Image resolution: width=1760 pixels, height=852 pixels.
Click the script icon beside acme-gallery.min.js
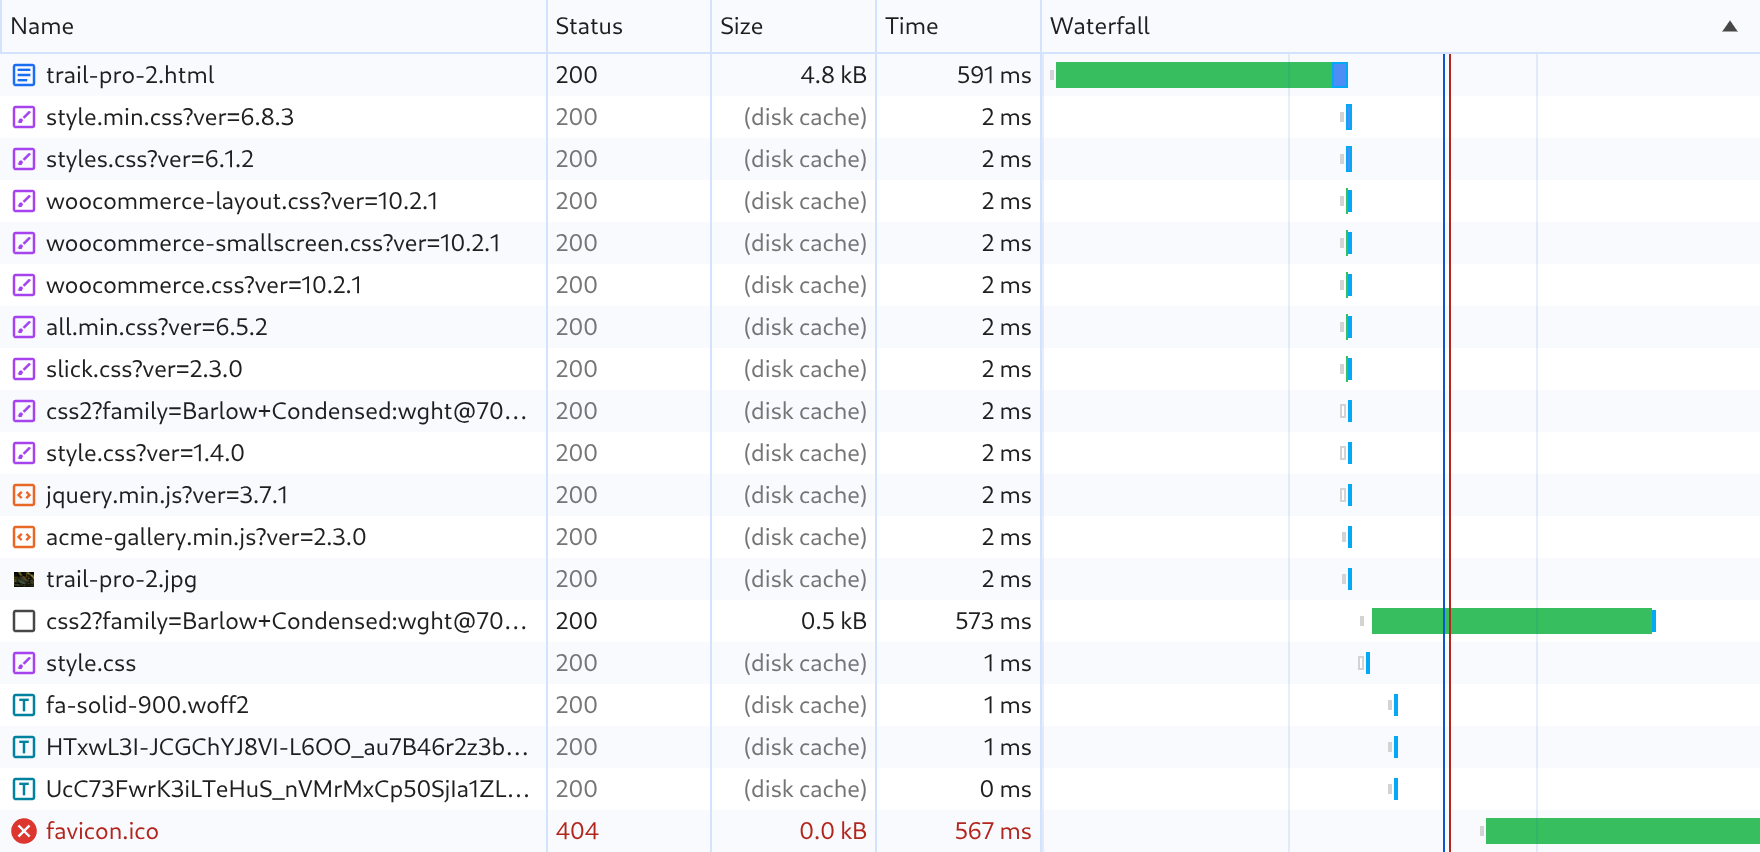[x=24, y=537]
